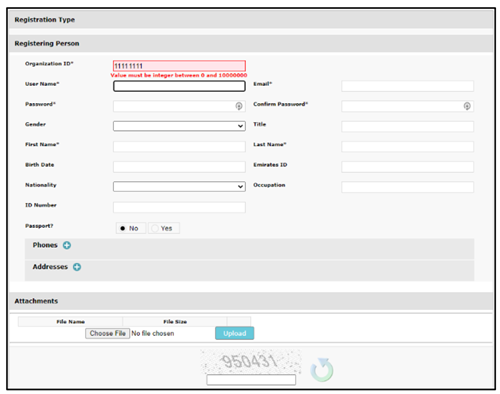Click the File Size column header
Screen dimensions: 500x394
[x=175, y=322]
